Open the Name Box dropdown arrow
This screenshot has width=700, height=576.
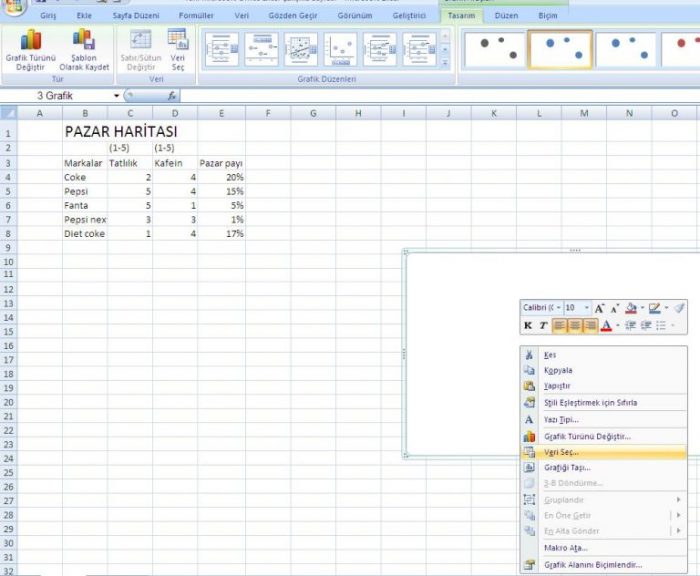[x=117, y=96]
